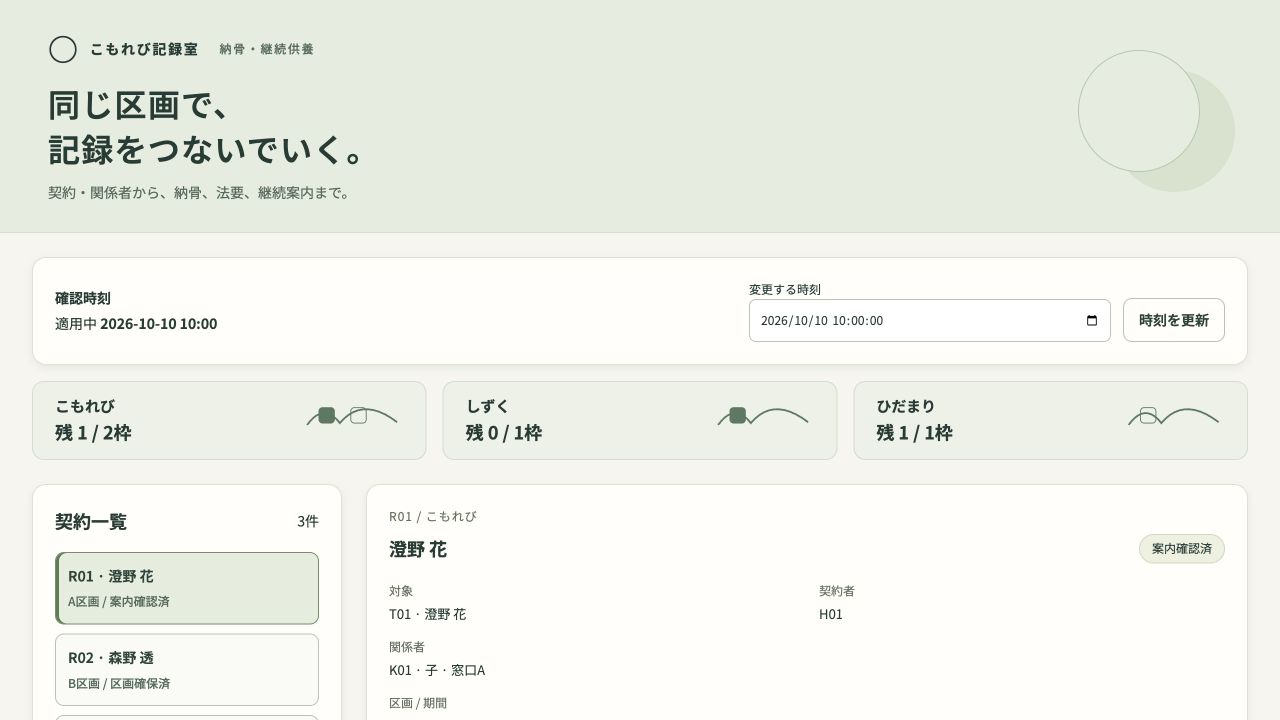1280x720 pixels.
Task: Click the B区画 / 区画確保済 line under R02
Action: coord(119,684)
